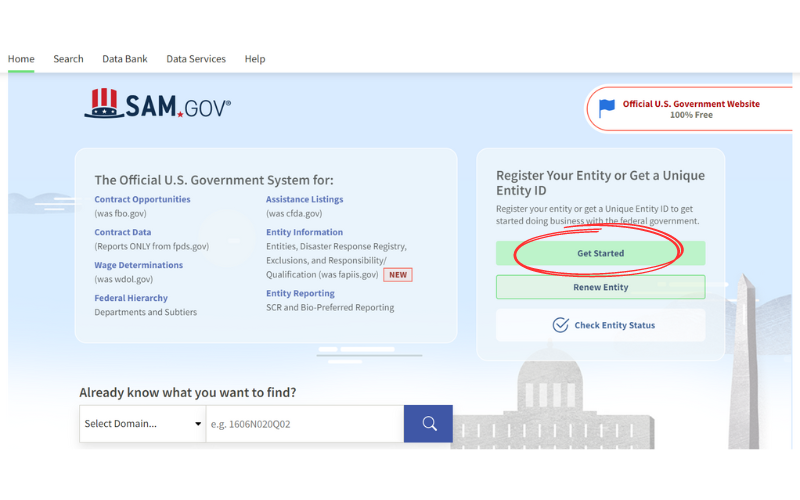Click the text "SCR and Bio-Preferred Reporting"

coord(330,308)
